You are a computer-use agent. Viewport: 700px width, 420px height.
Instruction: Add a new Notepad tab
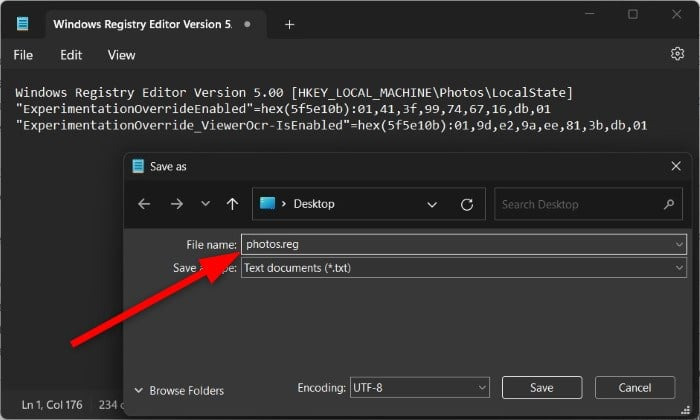(x=289, y=25)
